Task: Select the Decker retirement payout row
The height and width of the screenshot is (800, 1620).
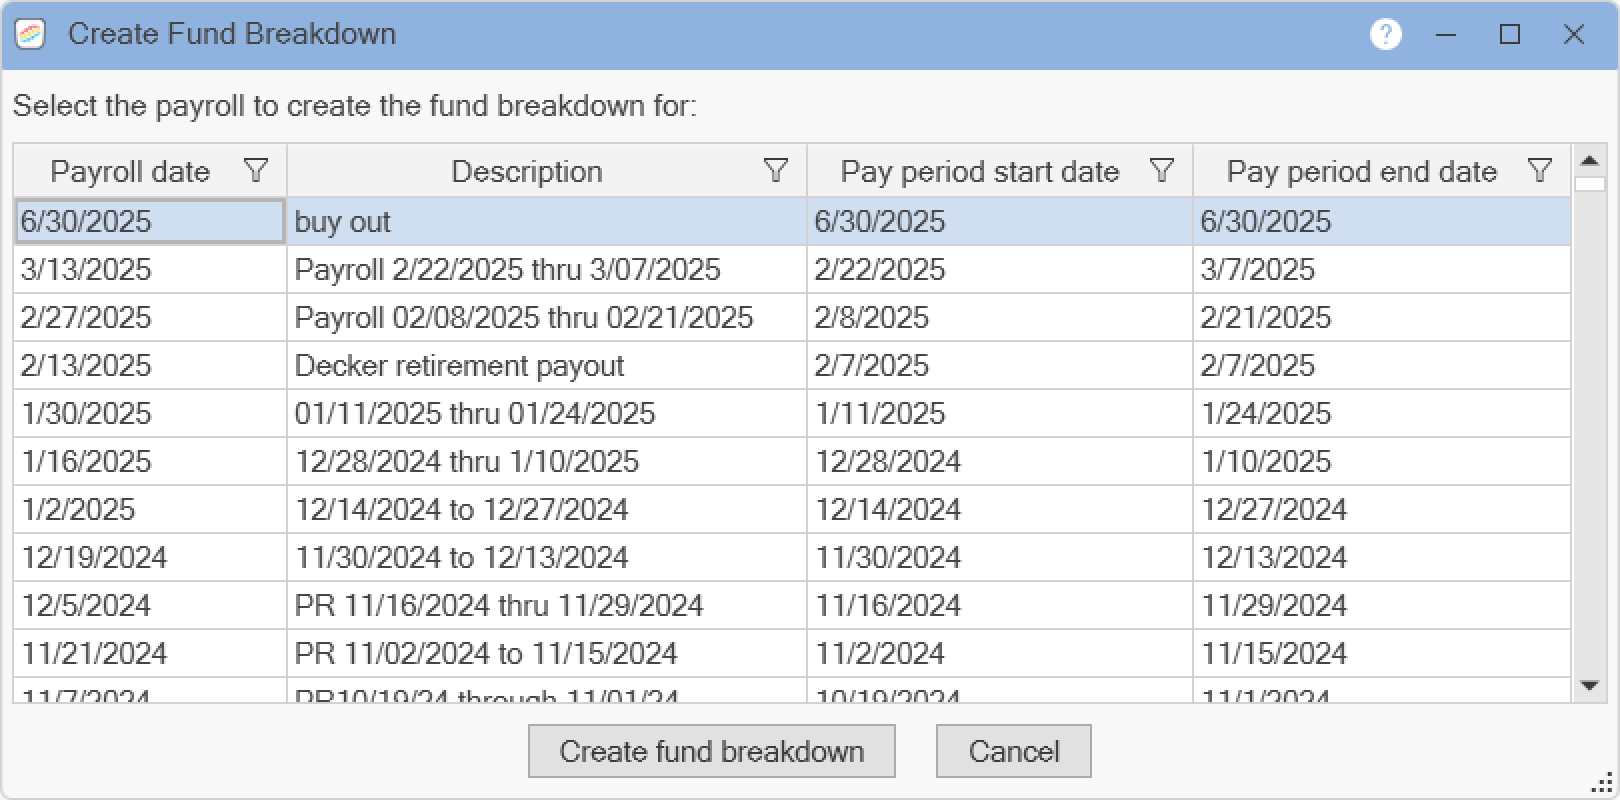Action: coord(459,366)
